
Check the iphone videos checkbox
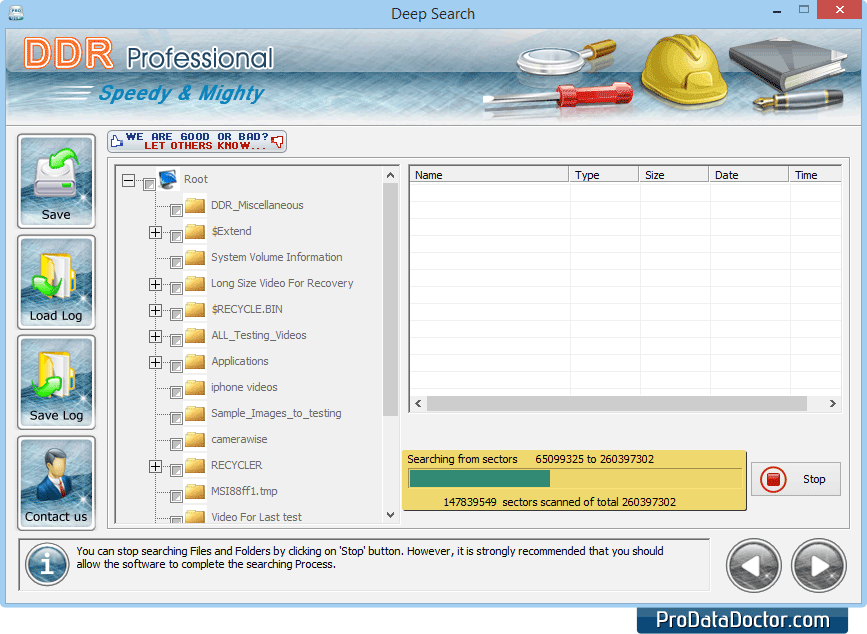[176, 392]
